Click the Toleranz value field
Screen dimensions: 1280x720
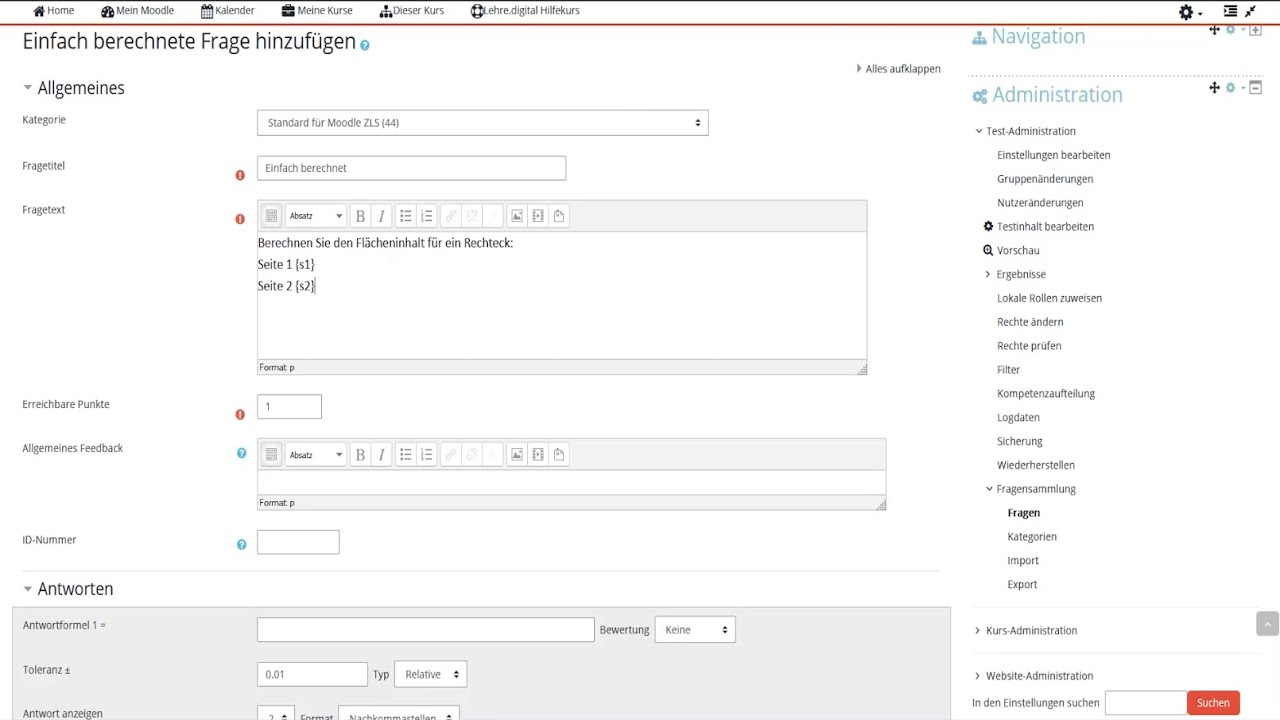coord(312,675)
